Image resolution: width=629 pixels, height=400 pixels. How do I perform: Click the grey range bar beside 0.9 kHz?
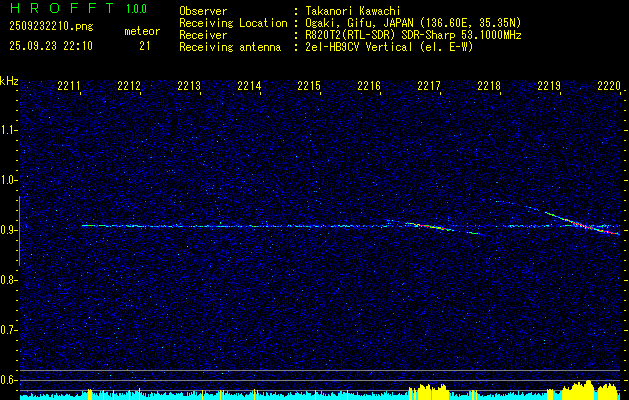(19, 231)
